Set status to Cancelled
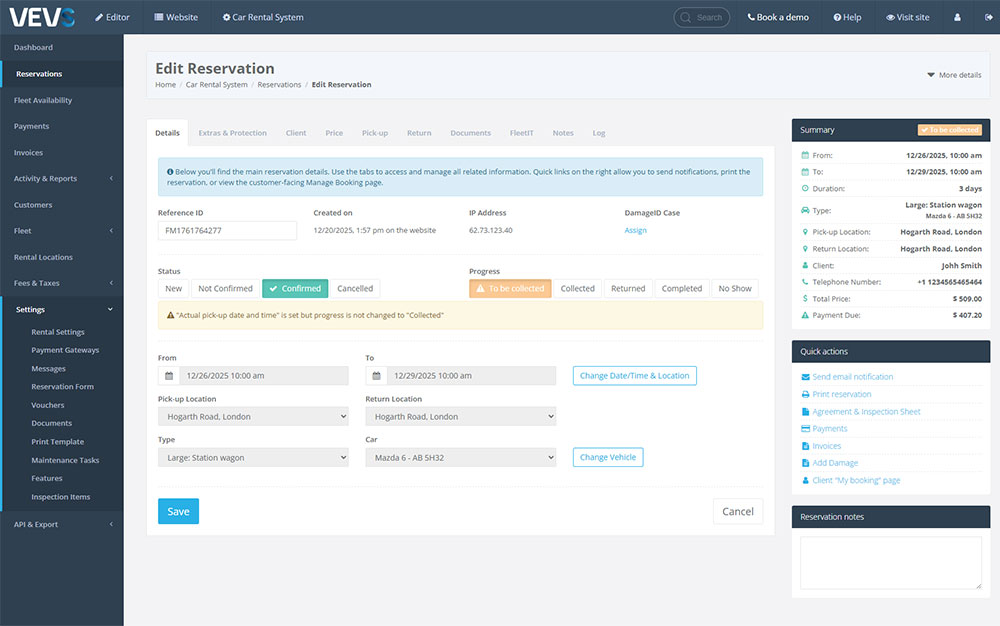 point(355,288)
